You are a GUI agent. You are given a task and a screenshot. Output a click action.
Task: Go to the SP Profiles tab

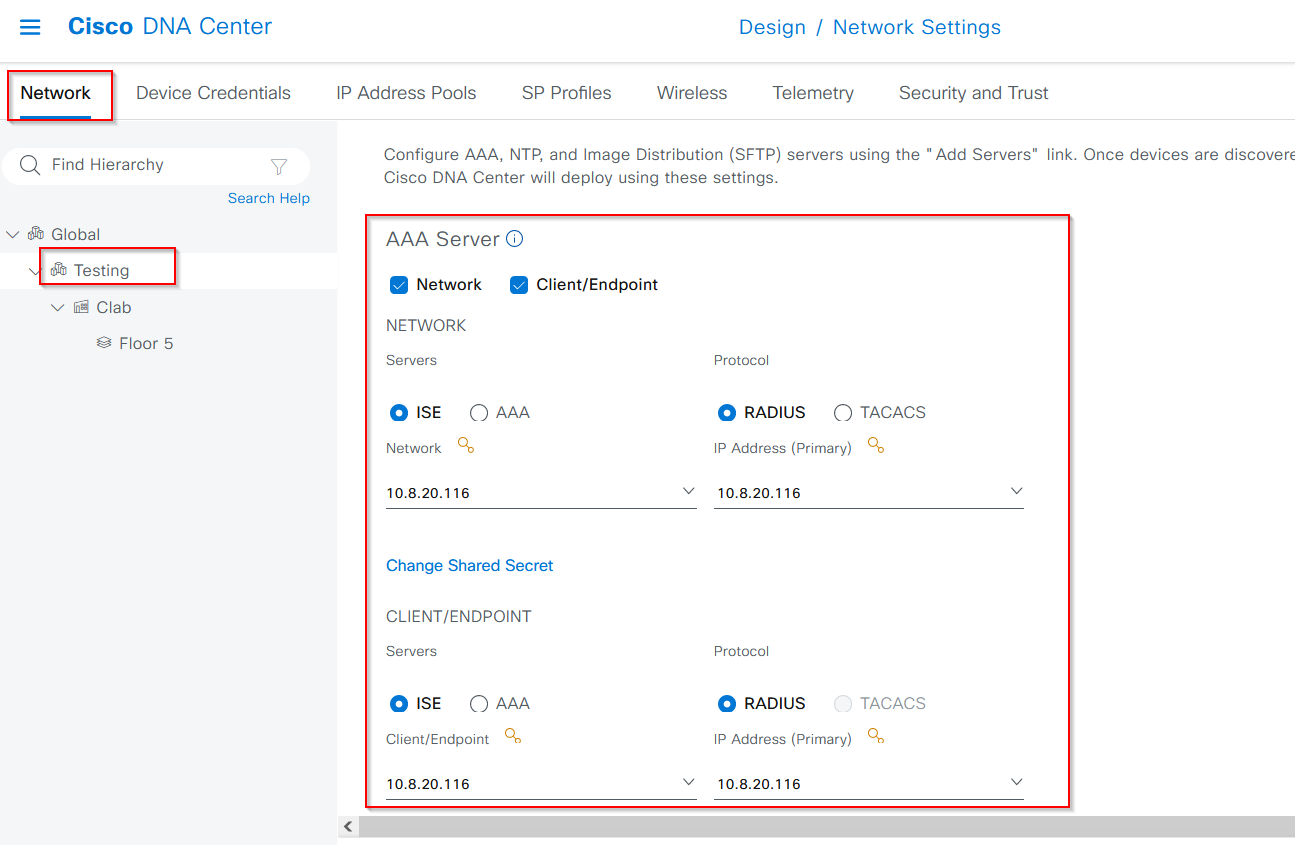pos(566,93)
